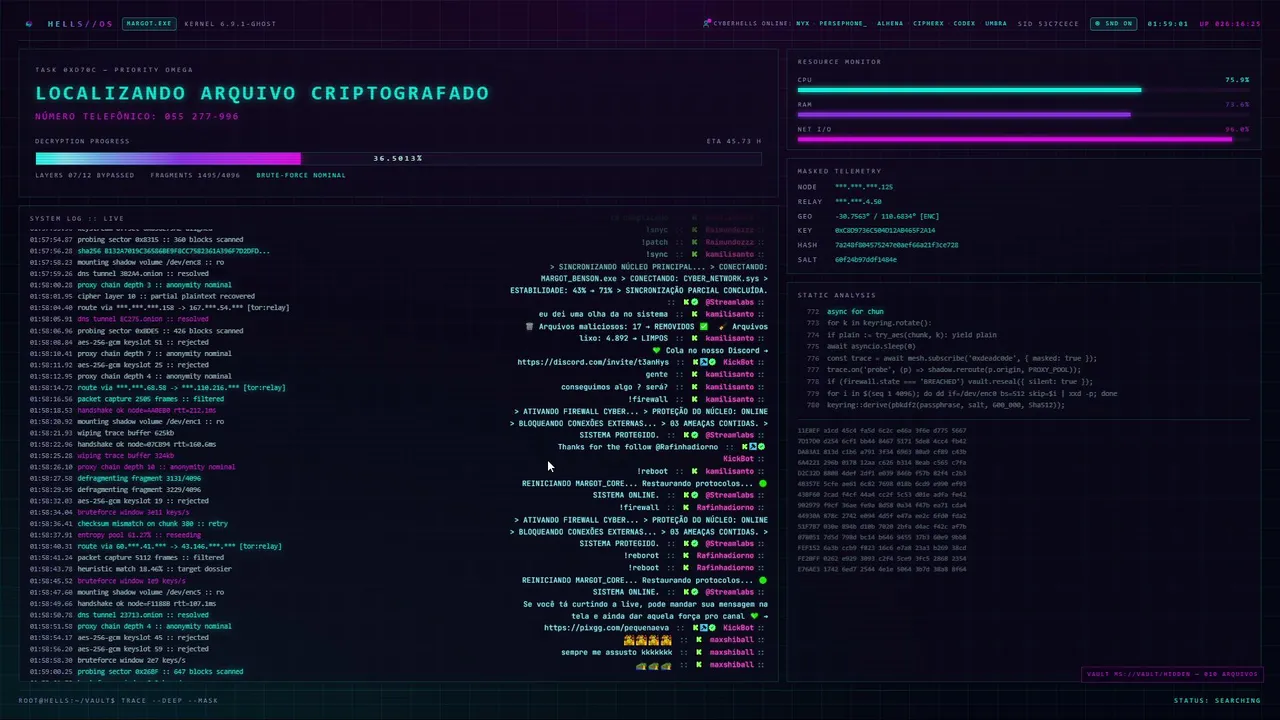Click username maxshiball on 'sempre me assusto' message

click(731, 652)
